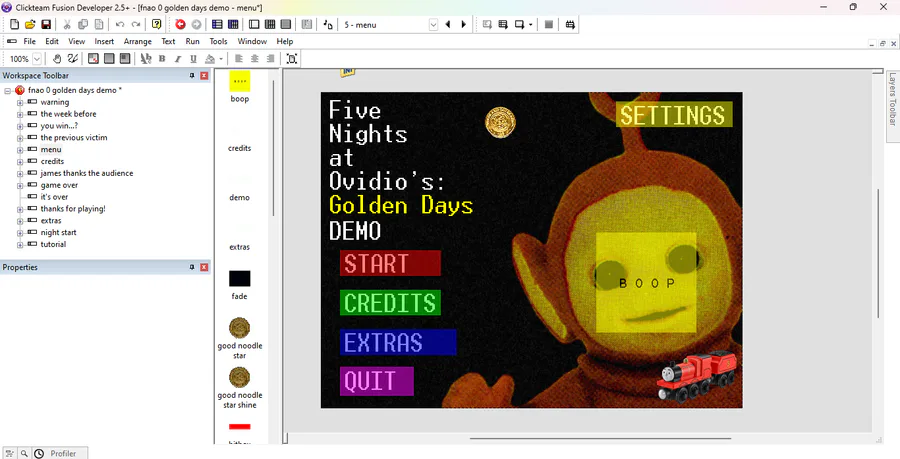The width and height of the screenshot is (900, 459).
Task: Open the '5 - menu' frame dropdown
Action: tap(433, 25)
